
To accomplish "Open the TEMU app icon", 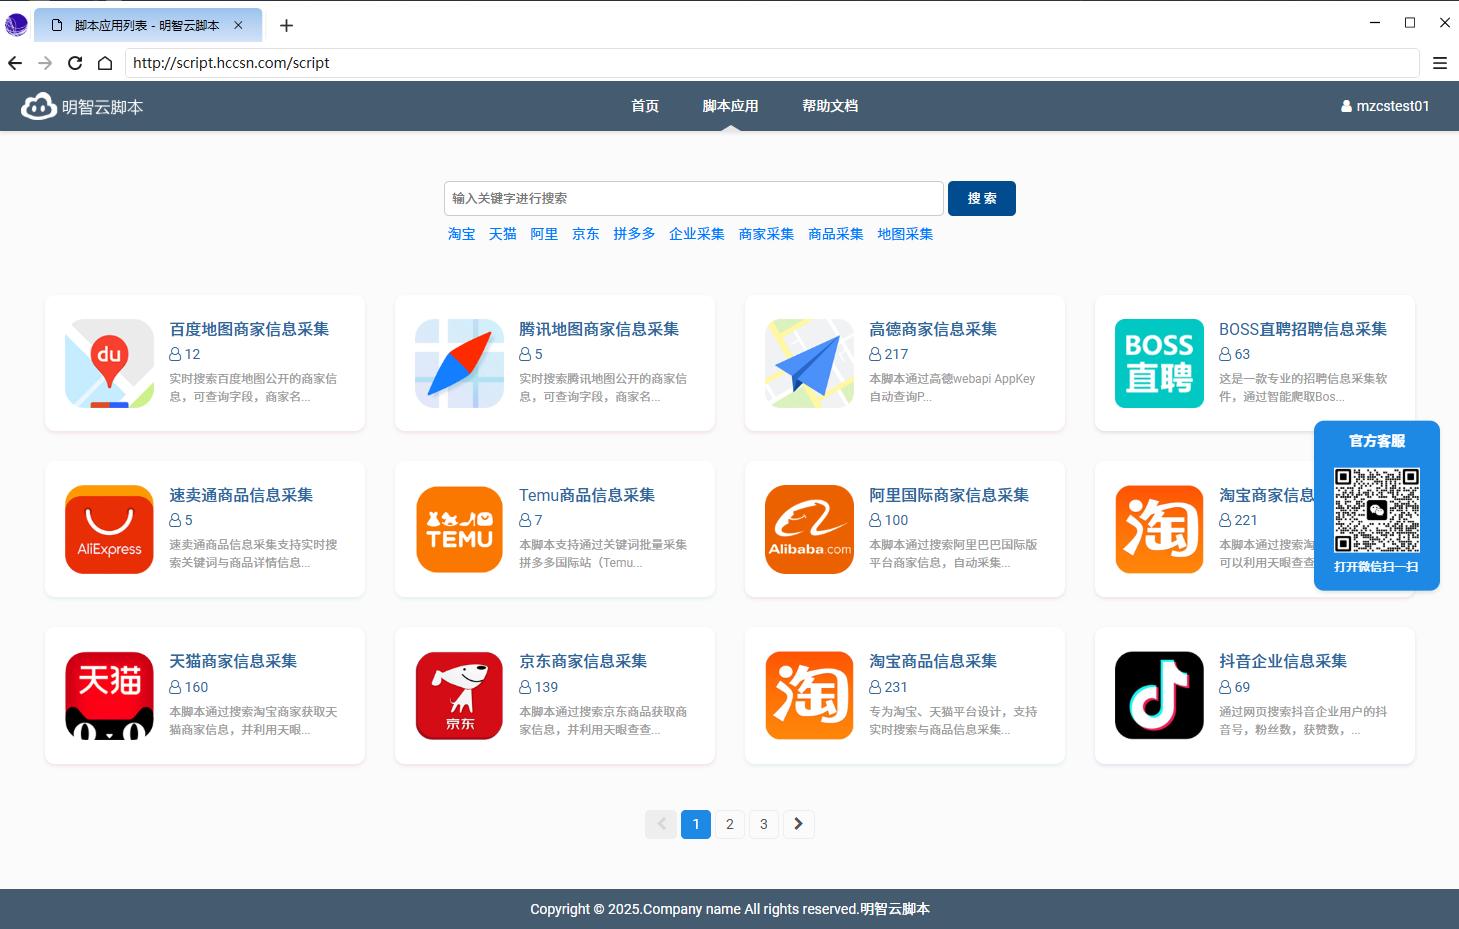I will (x=459, y=529).
